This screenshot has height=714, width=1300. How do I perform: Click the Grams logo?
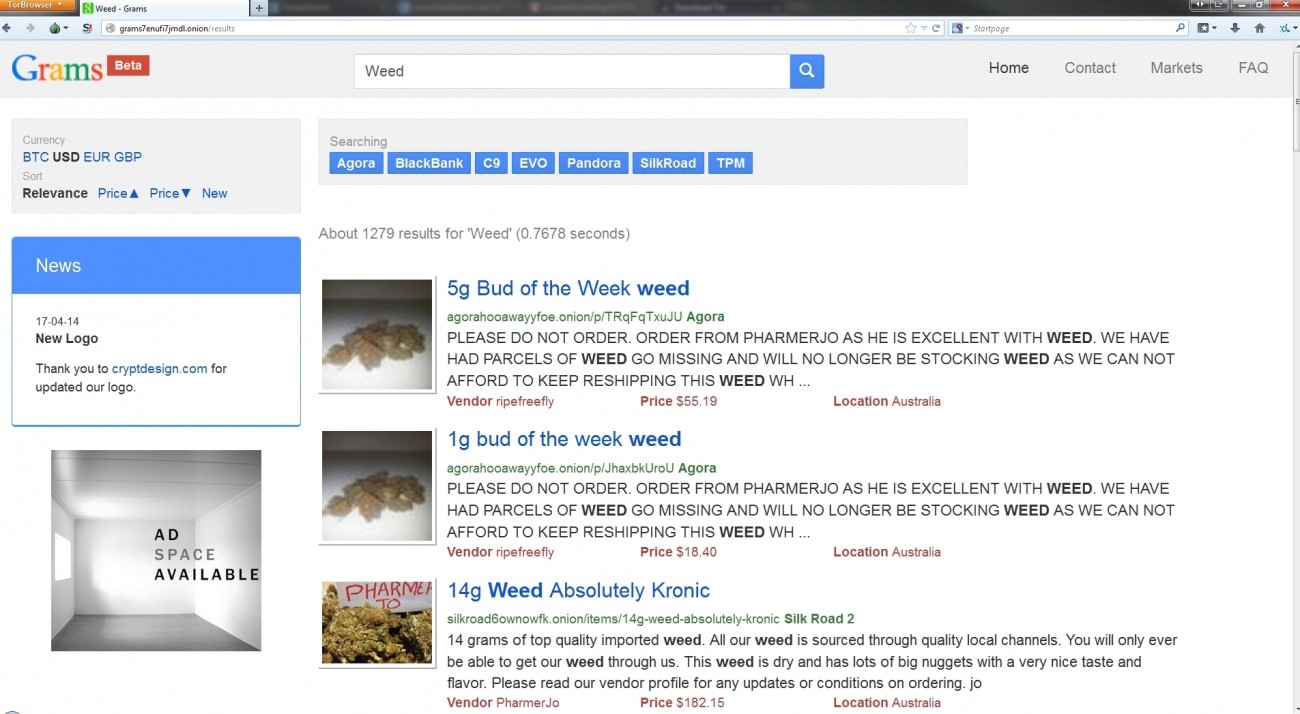click(58, 68)
